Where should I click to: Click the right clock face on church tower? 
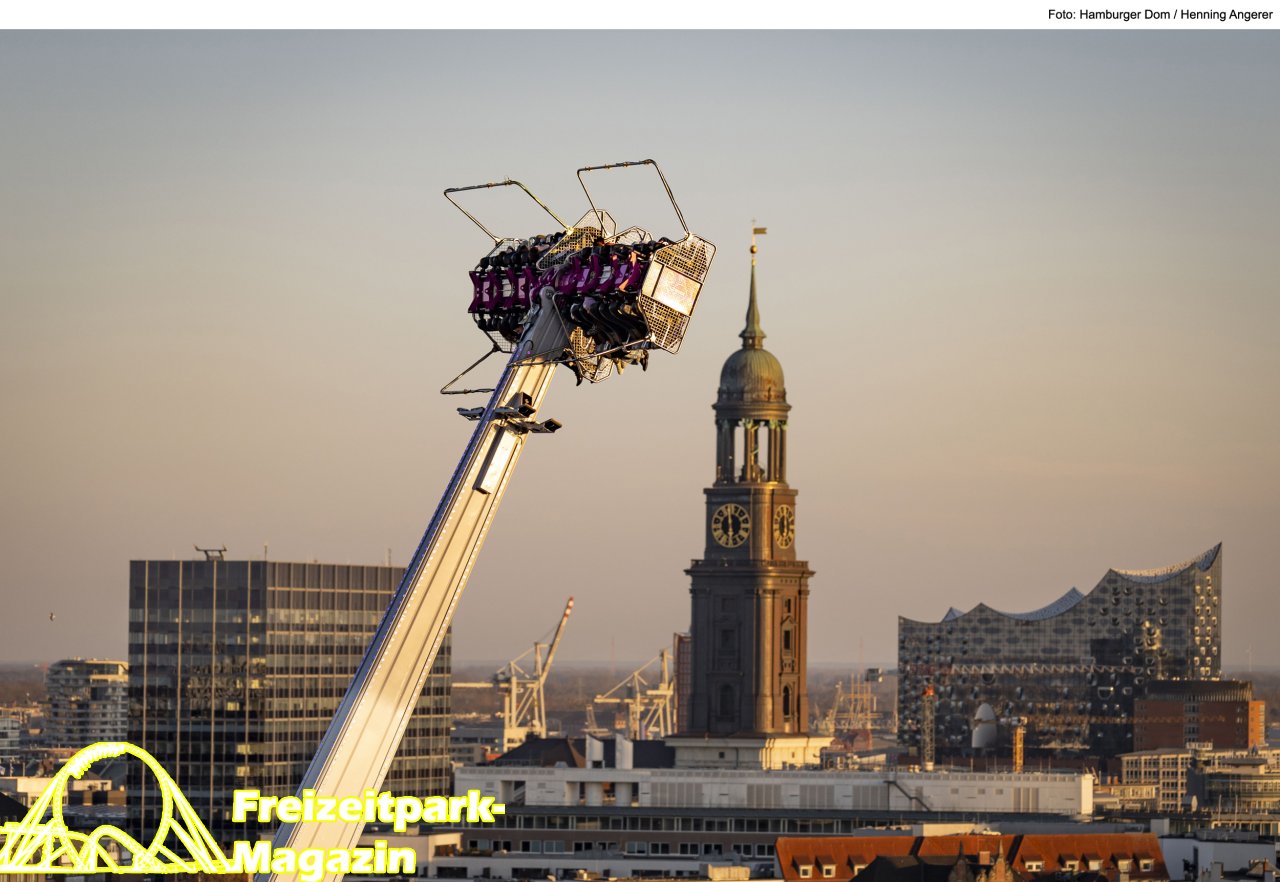click(x=783, y=525)
